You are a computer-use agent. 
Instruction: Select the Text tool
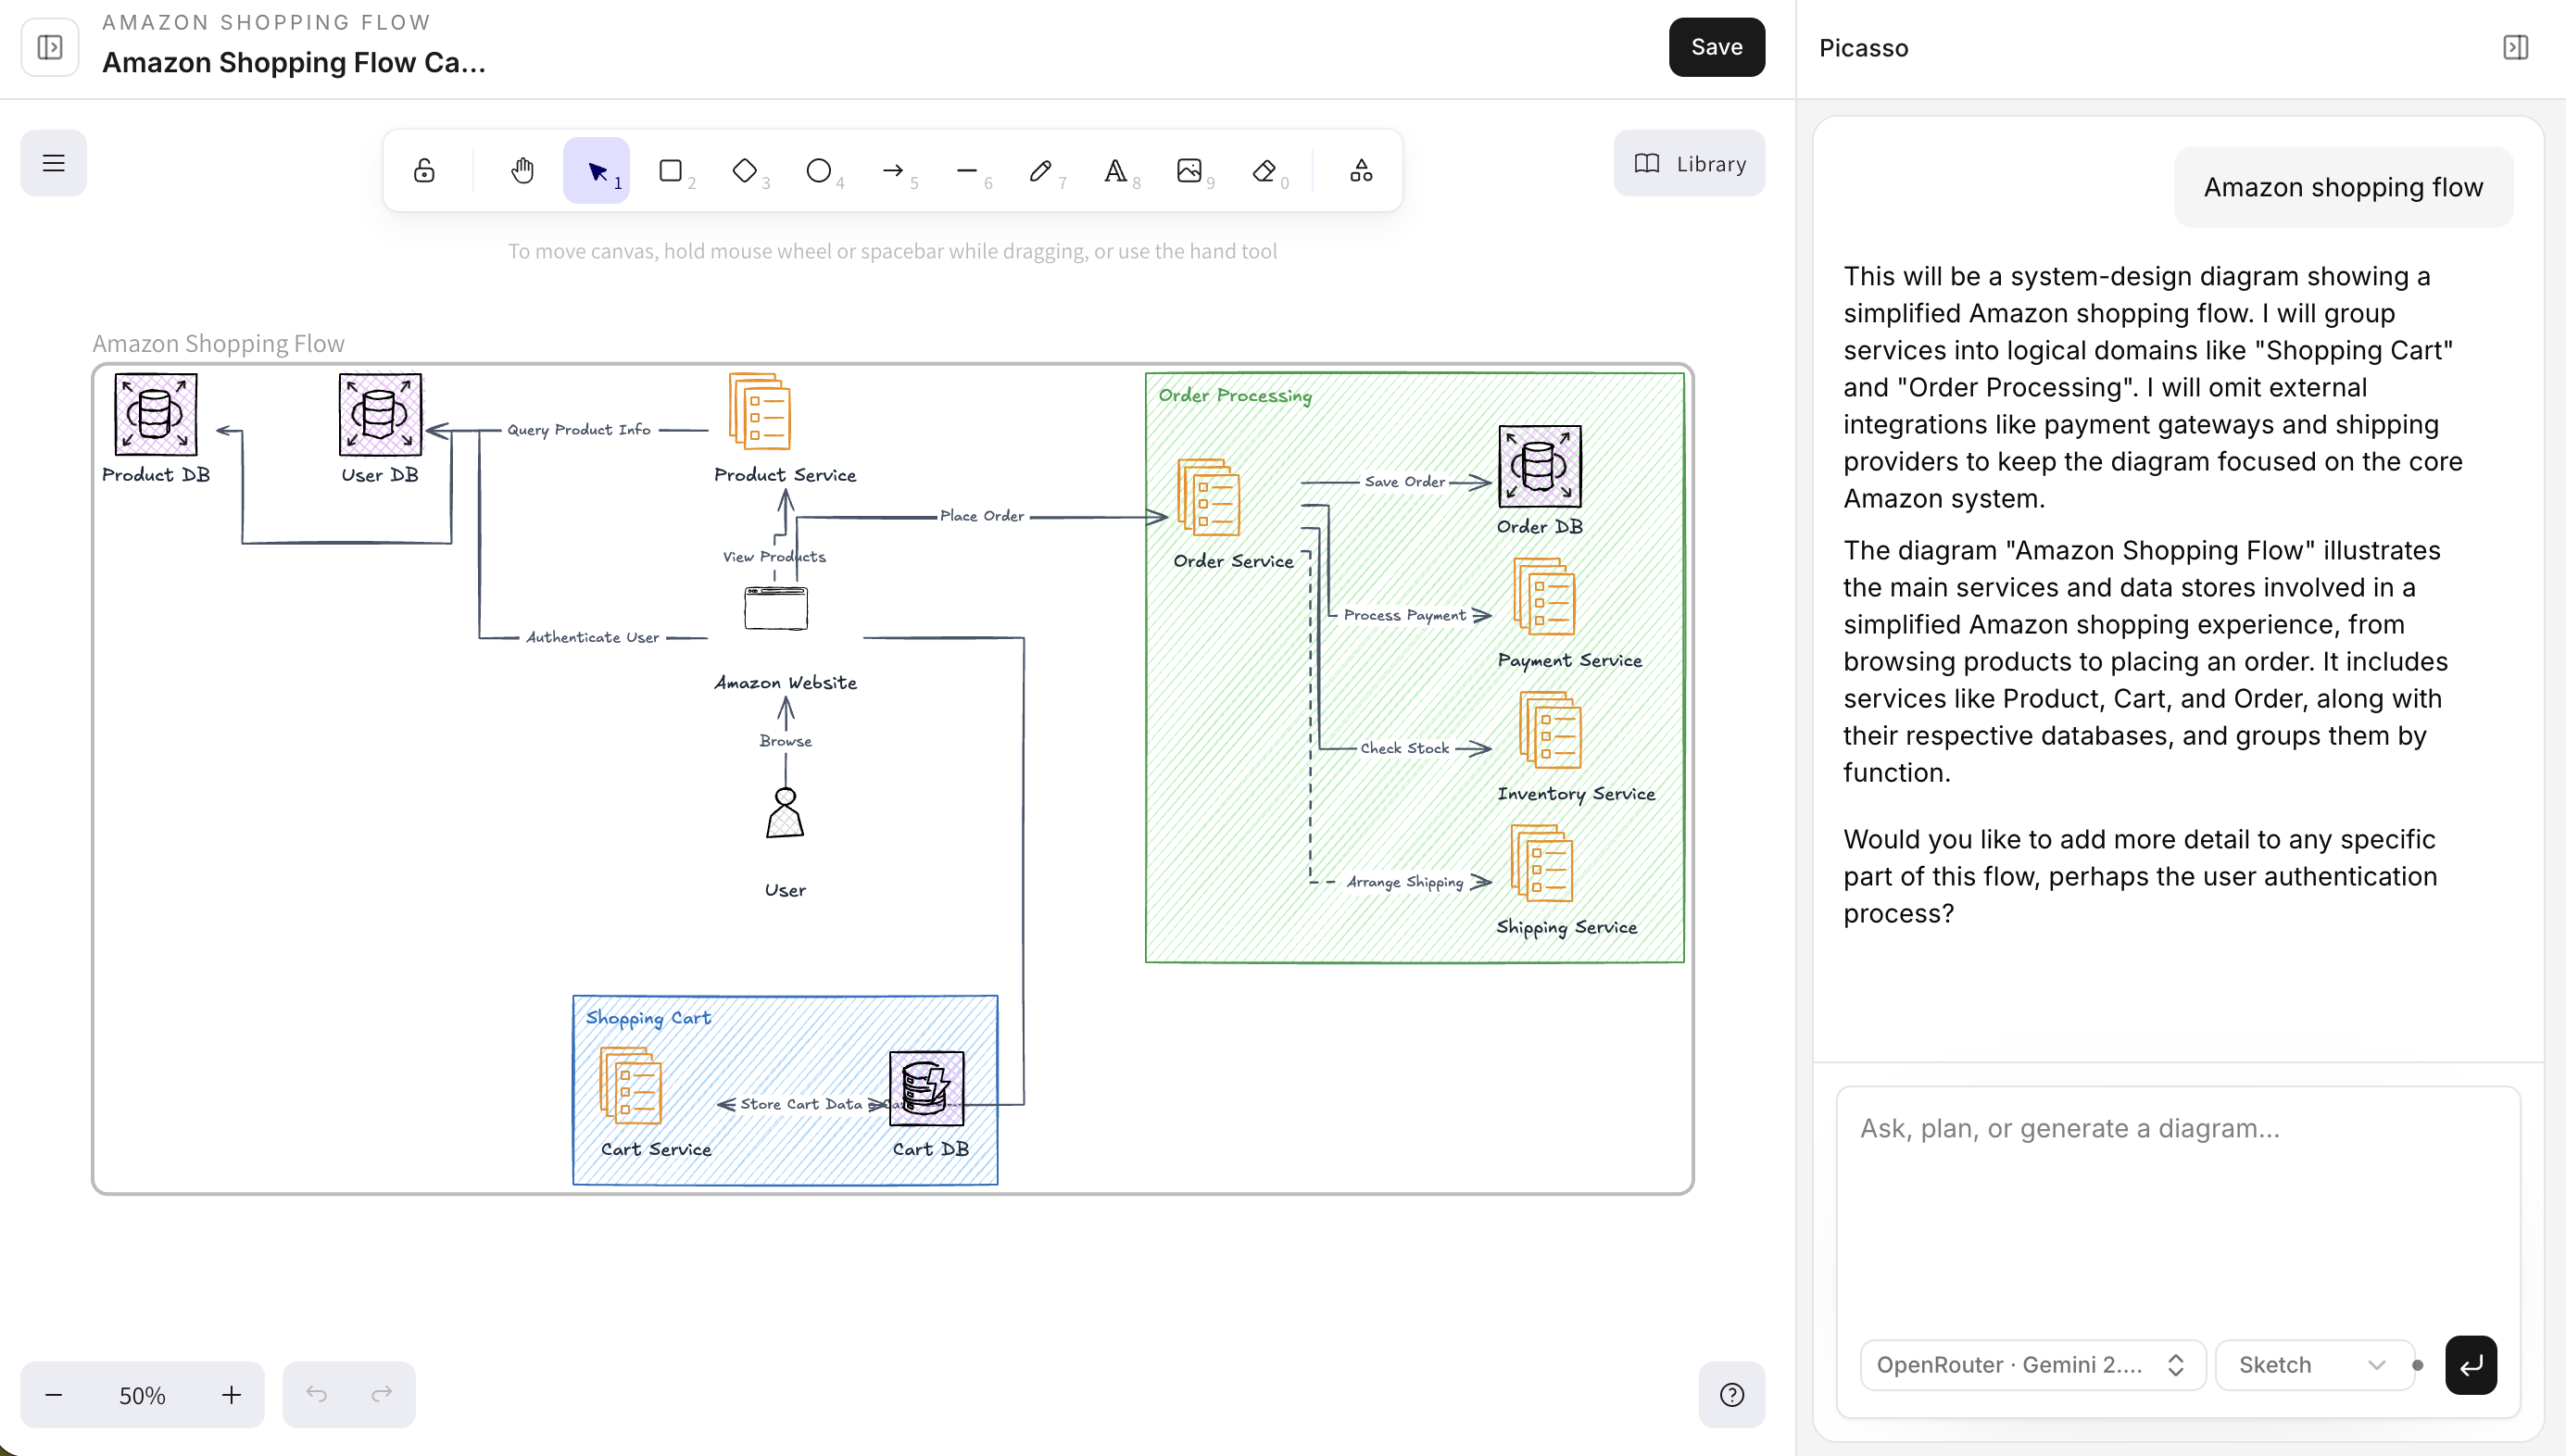point(1115,171)
